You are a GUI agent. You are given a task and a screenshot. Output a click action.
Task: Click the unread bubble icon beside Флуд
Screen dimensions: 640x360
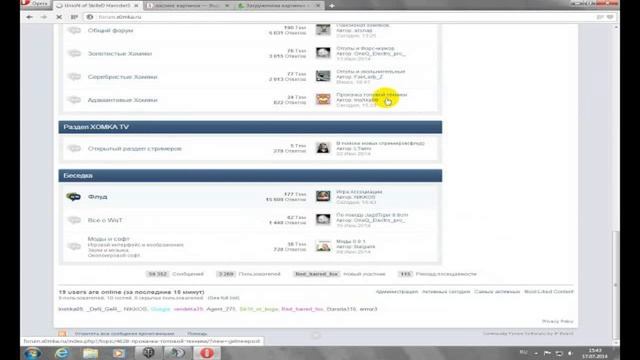[74, 197]
